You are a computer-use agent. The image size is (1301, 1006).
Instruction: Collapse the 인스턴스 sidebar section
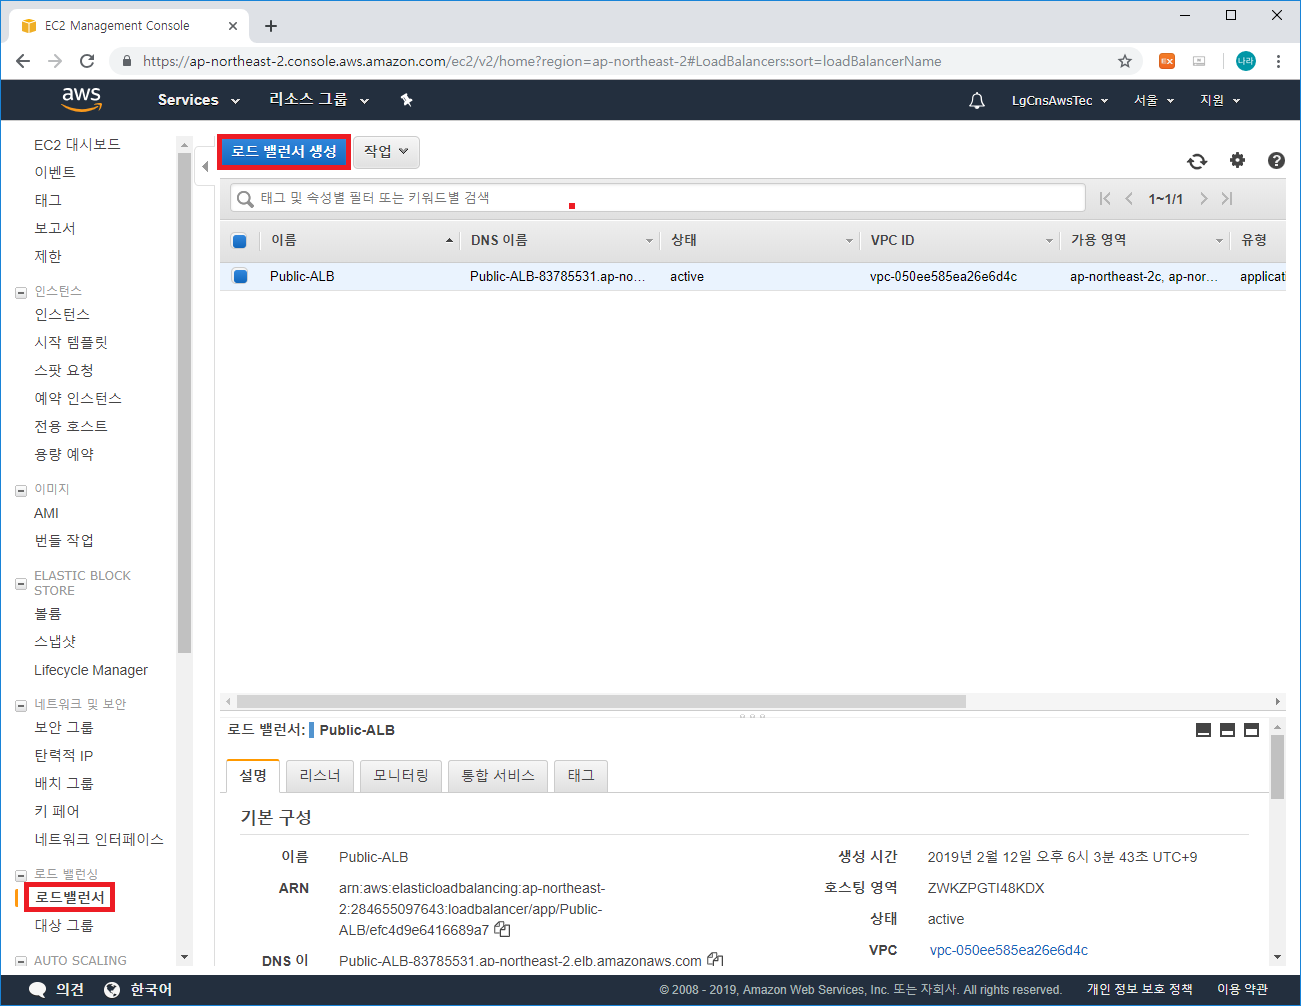(x=20, y=293)
